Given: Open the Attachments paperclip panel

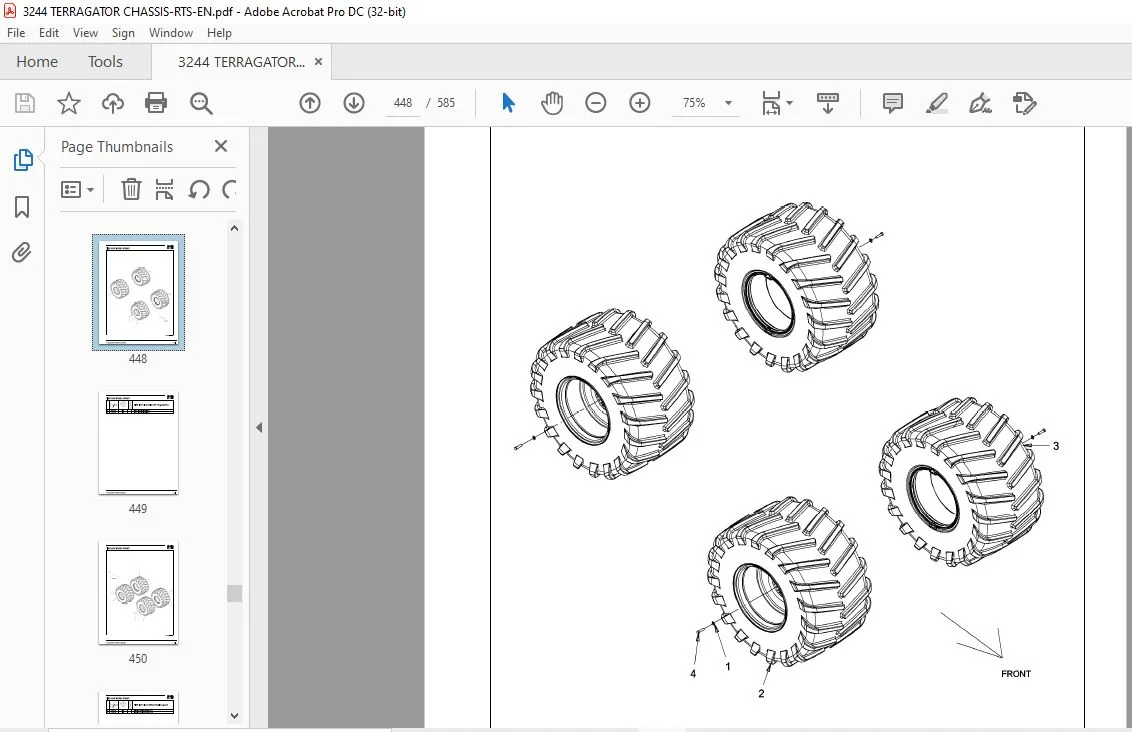Looking at the screenshot, I should [x=22, y=253].
